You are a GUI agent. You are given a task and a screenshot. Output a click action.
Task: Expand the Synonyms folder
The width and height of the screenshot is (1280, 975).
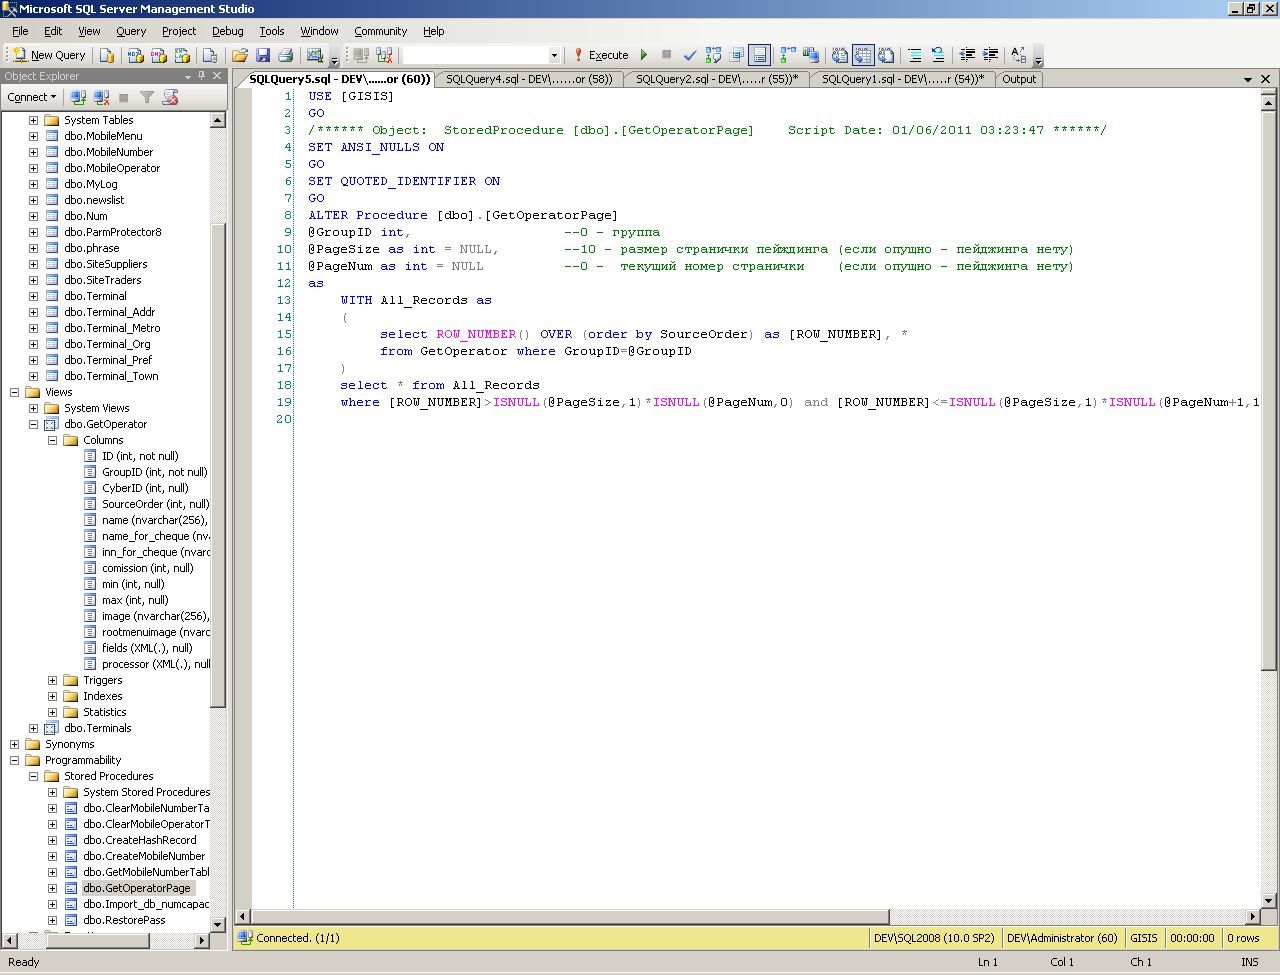click(x=14, y=744)
